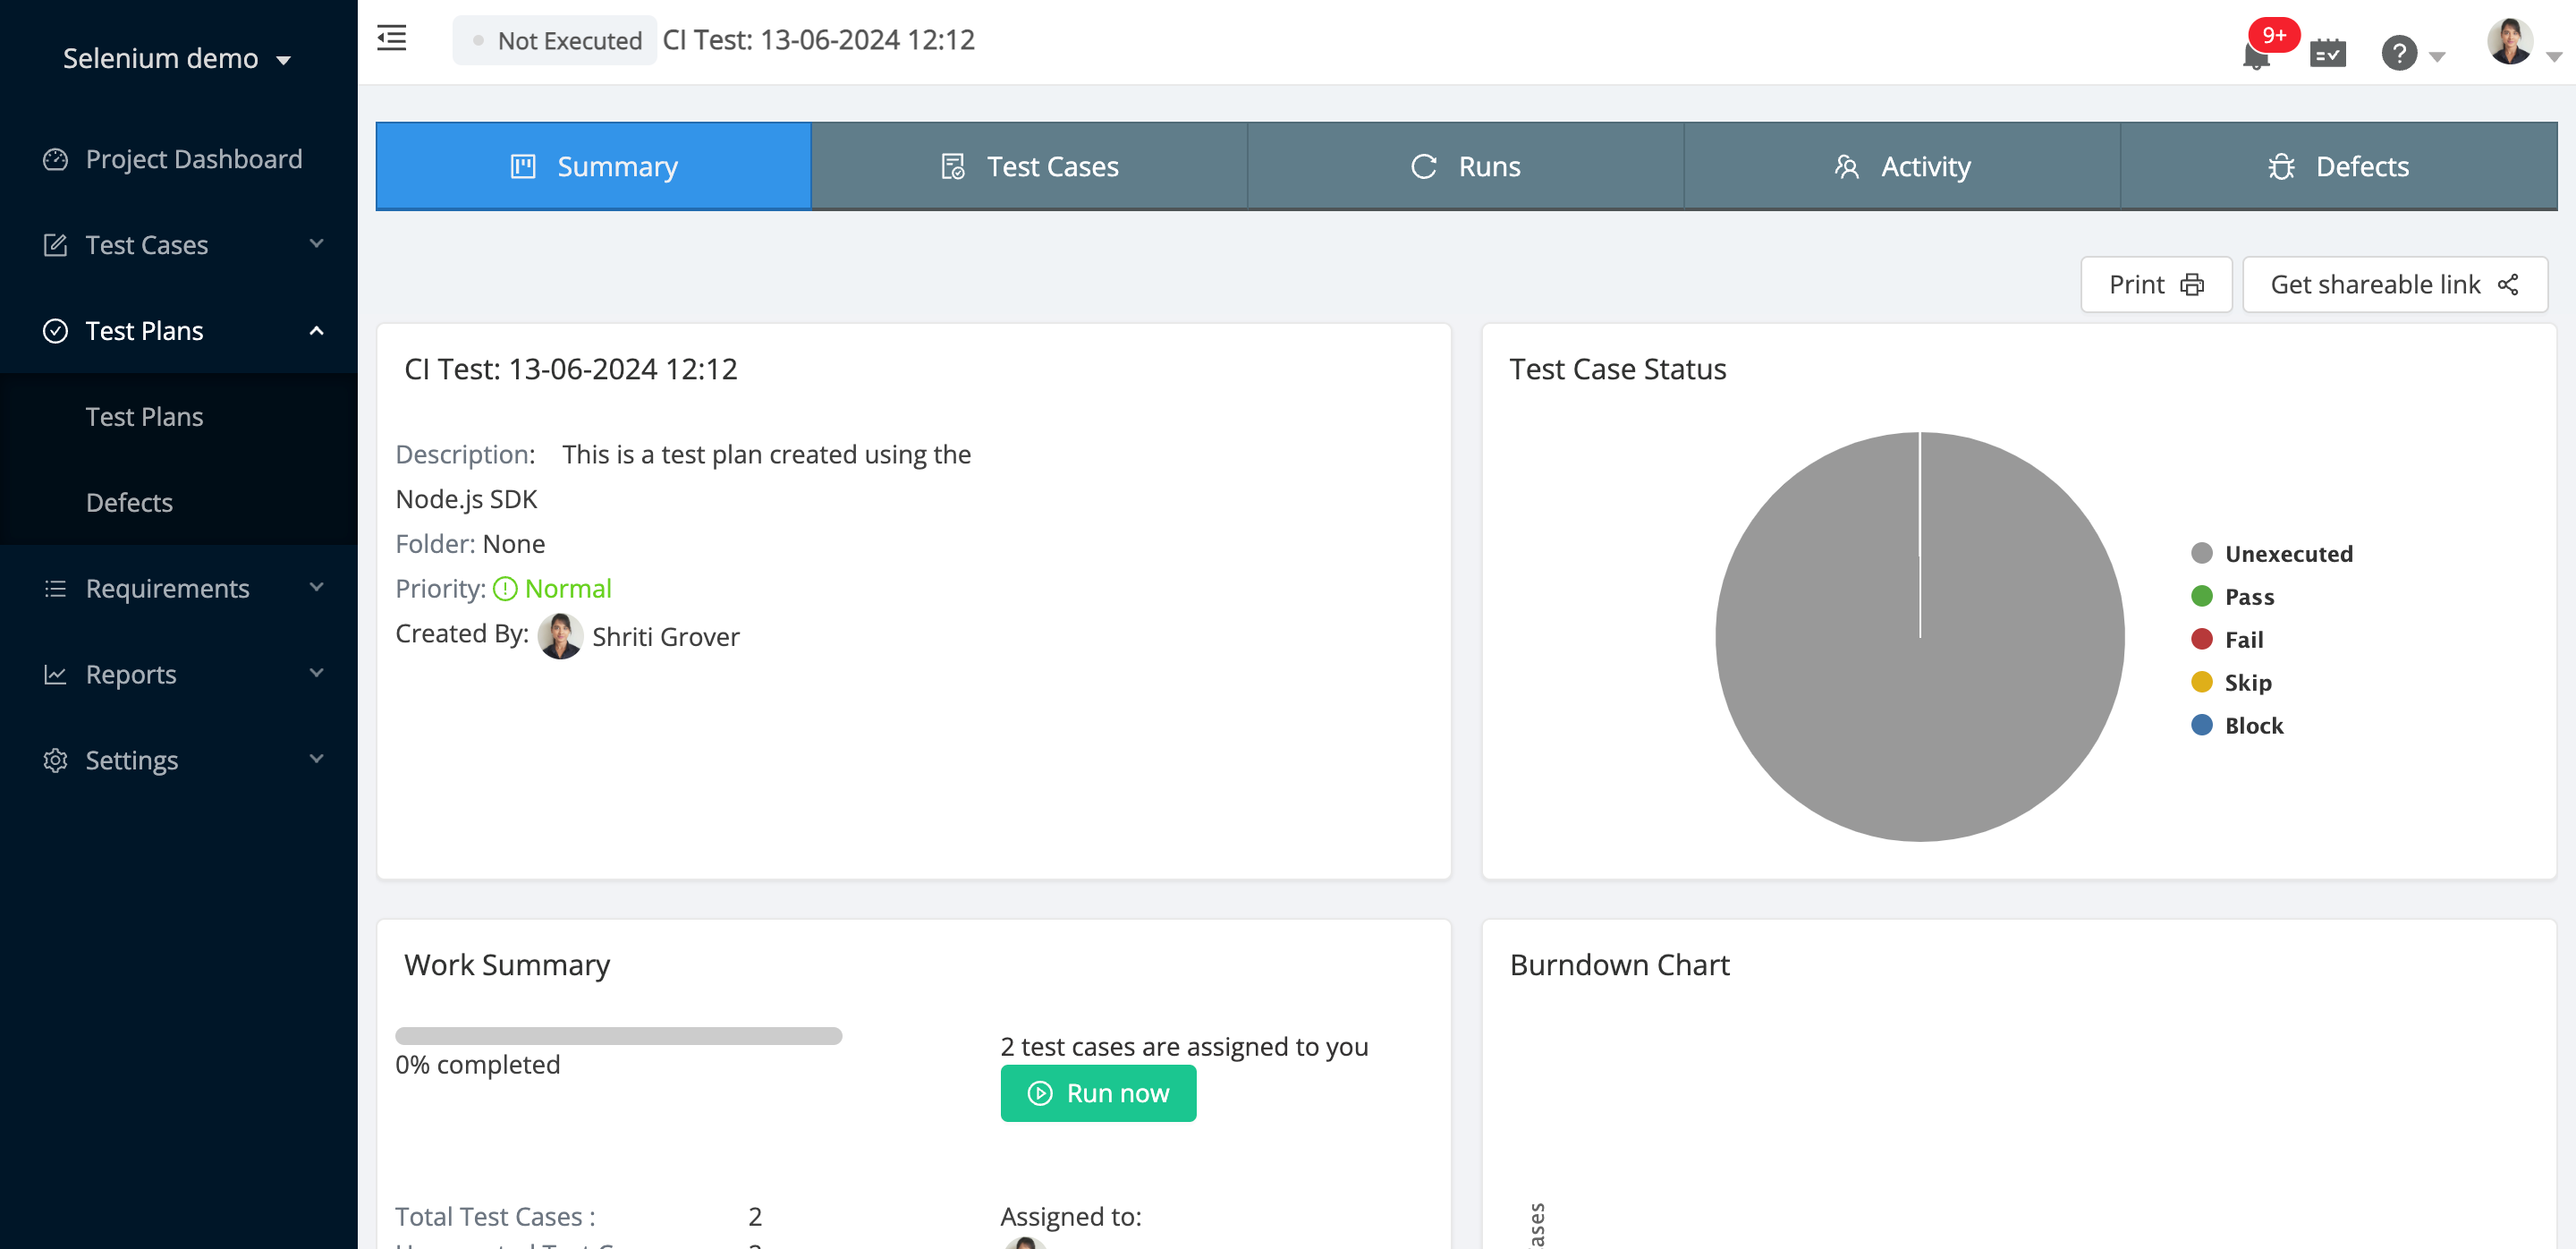Click the share icon on Get shareable link
The image size is (2576, 1249).
coord(2508,285)
